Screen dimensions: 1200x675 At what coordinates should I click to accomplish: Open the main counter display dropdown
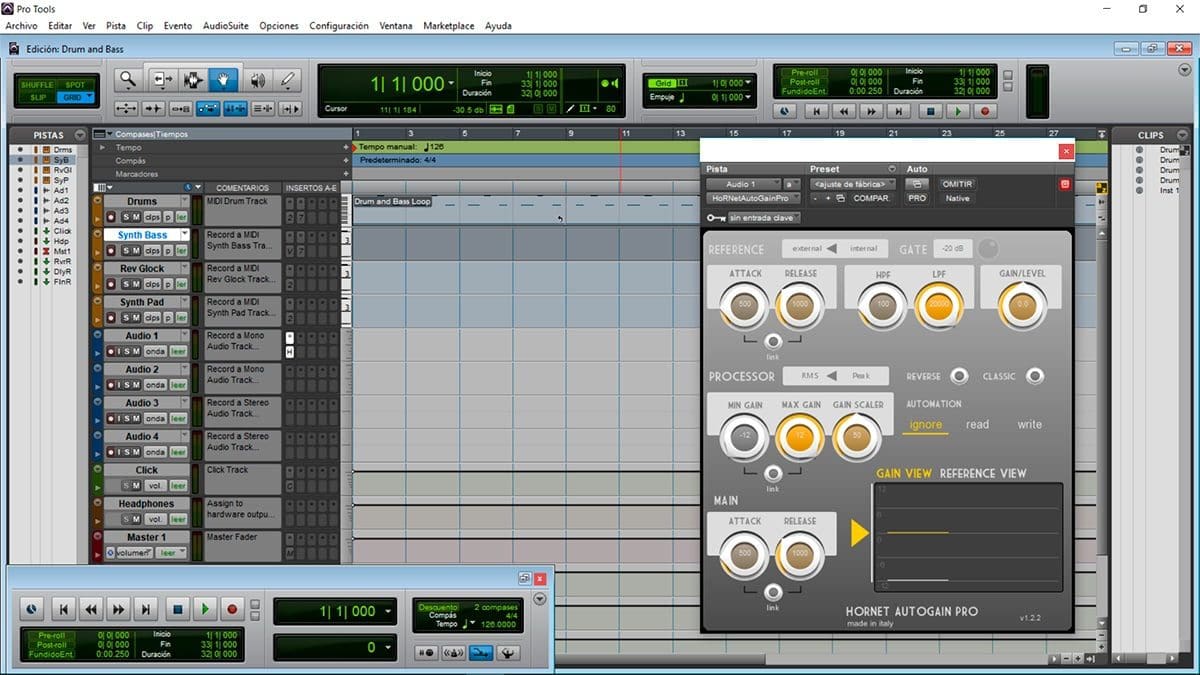tap(452, 84)
